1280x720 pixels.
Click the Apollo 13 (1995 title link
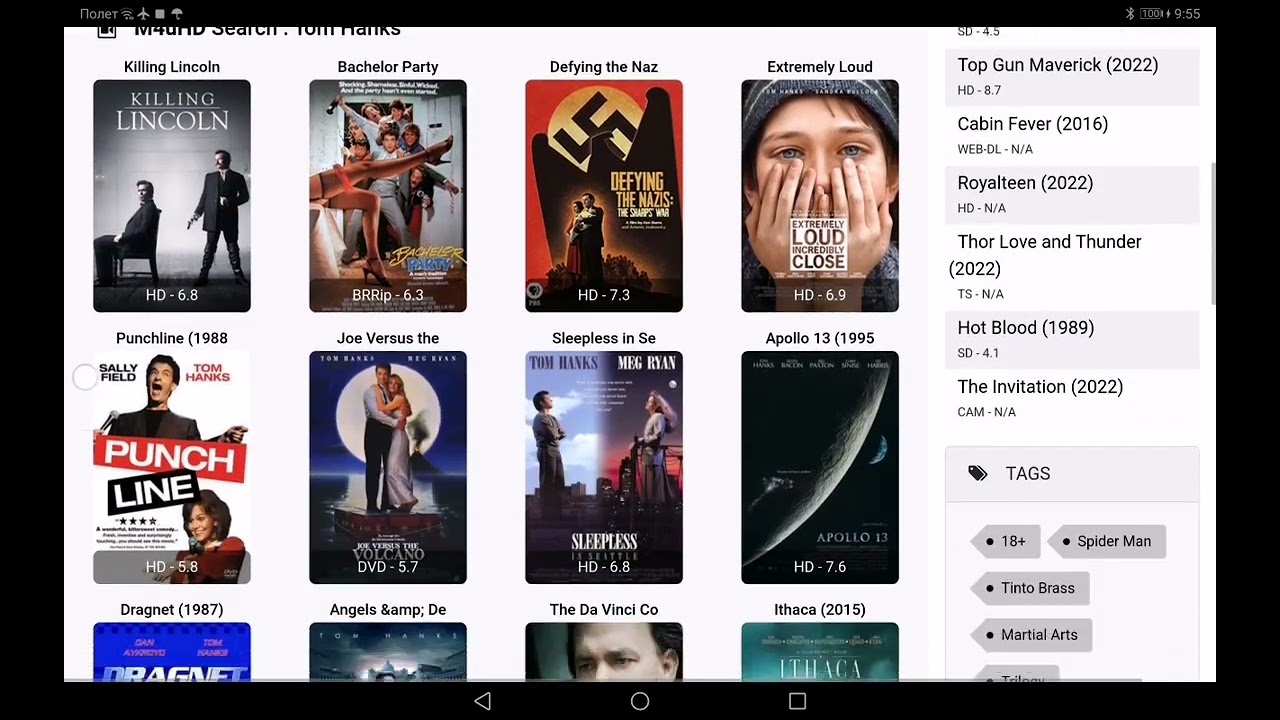pyautogui.click(x=820, y=338)
